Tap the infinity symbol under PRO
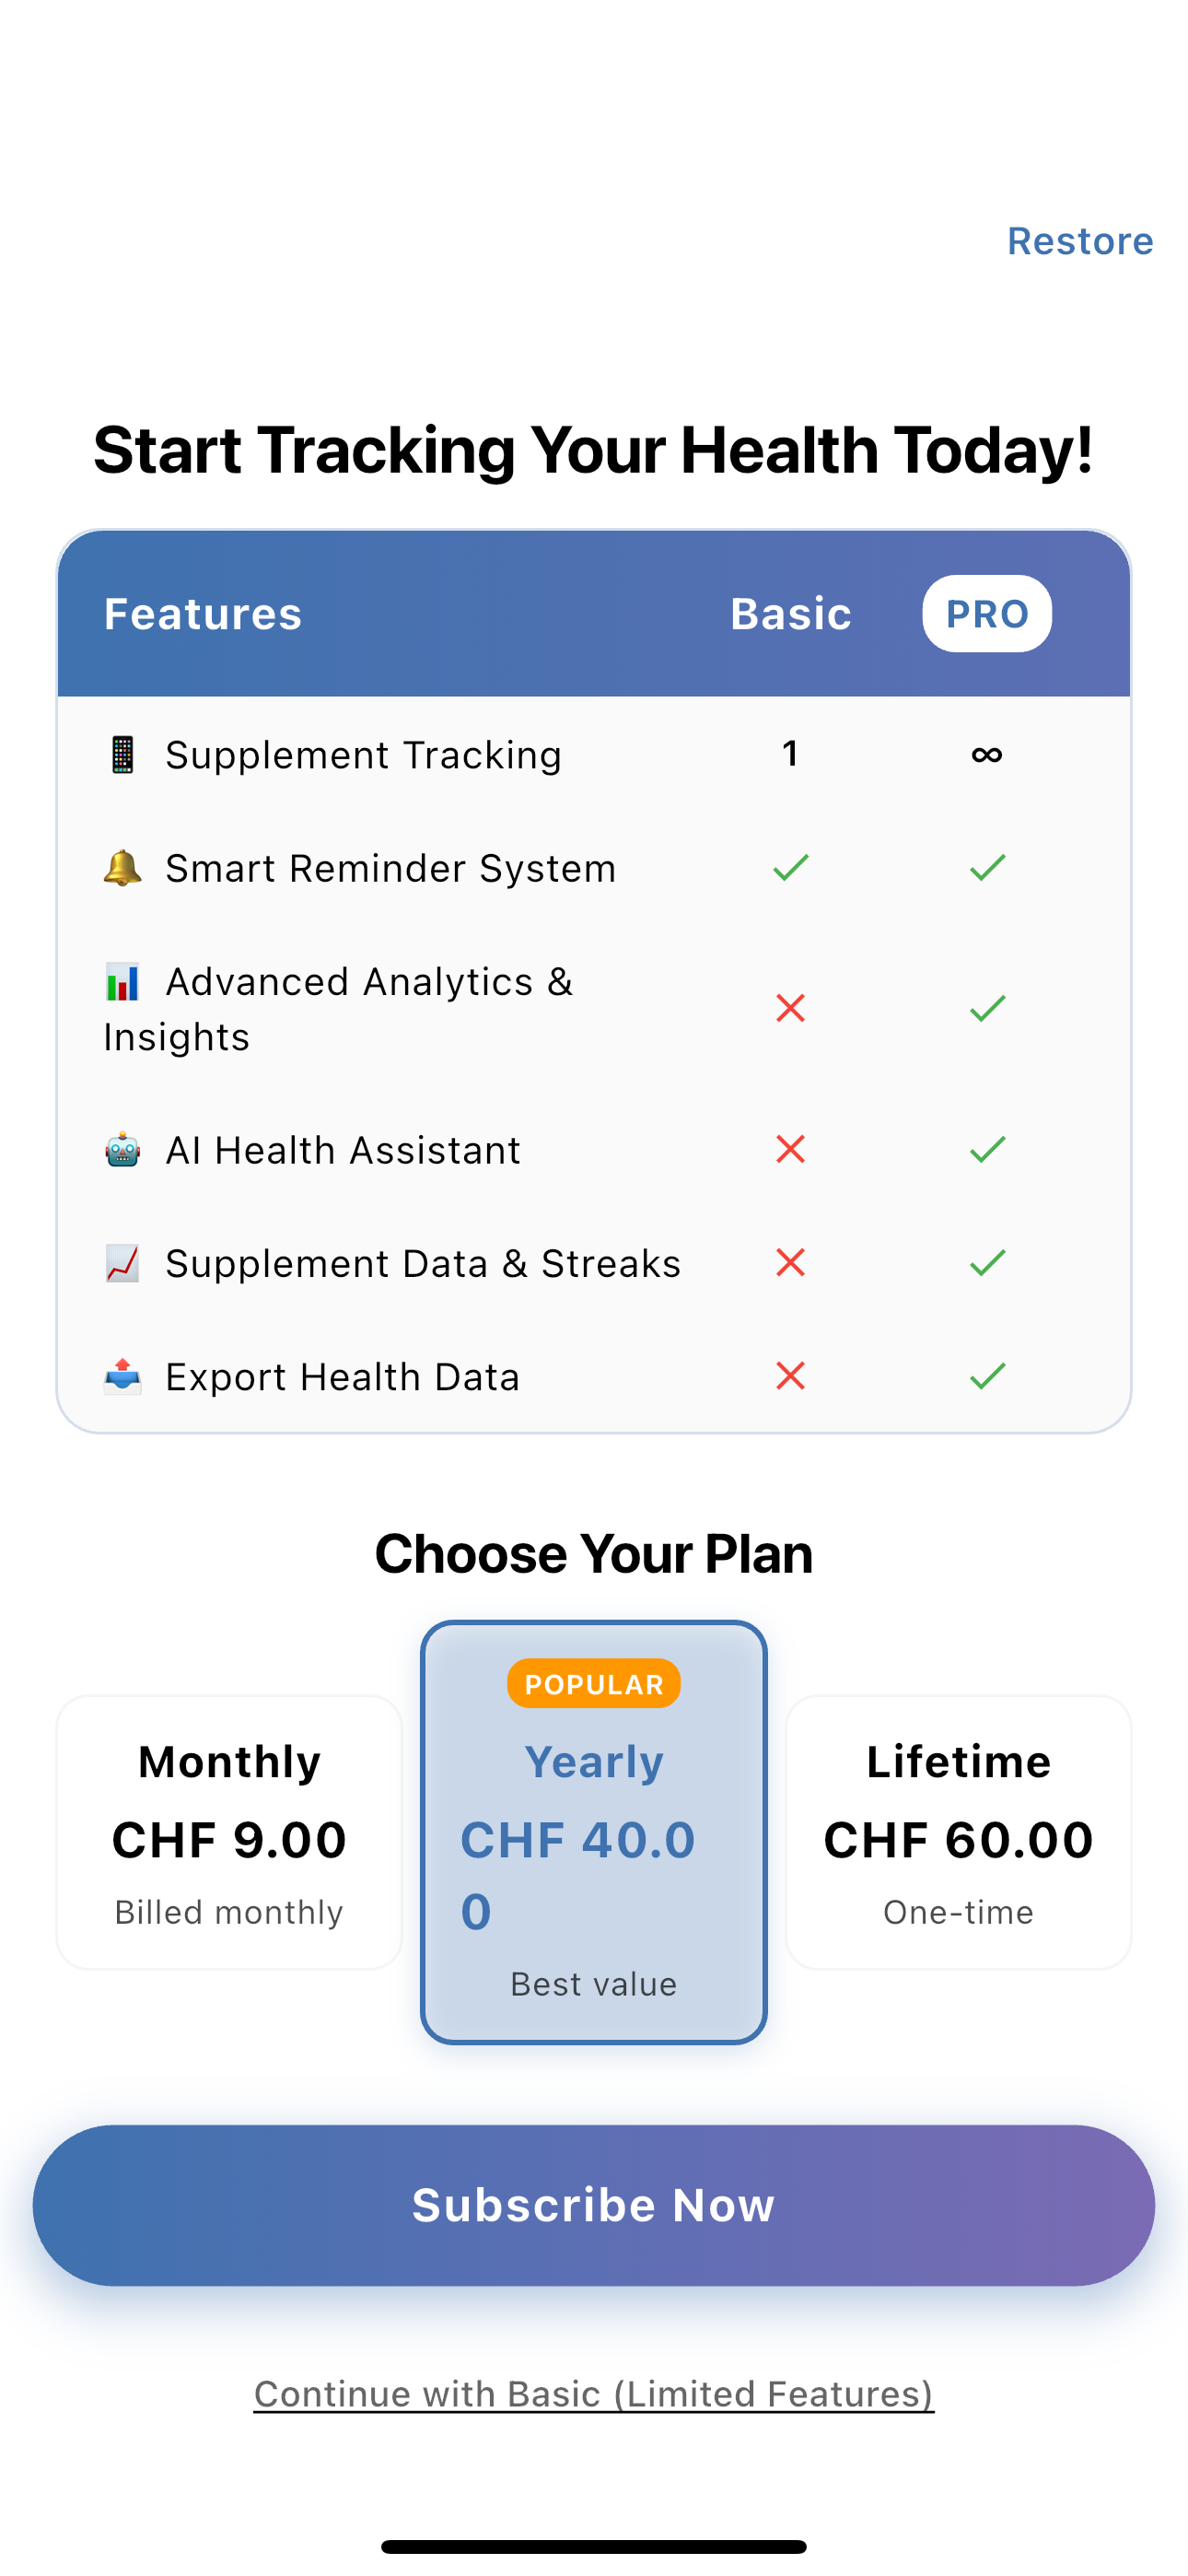Screen dimensions: 1188x2576 (986, 755)
